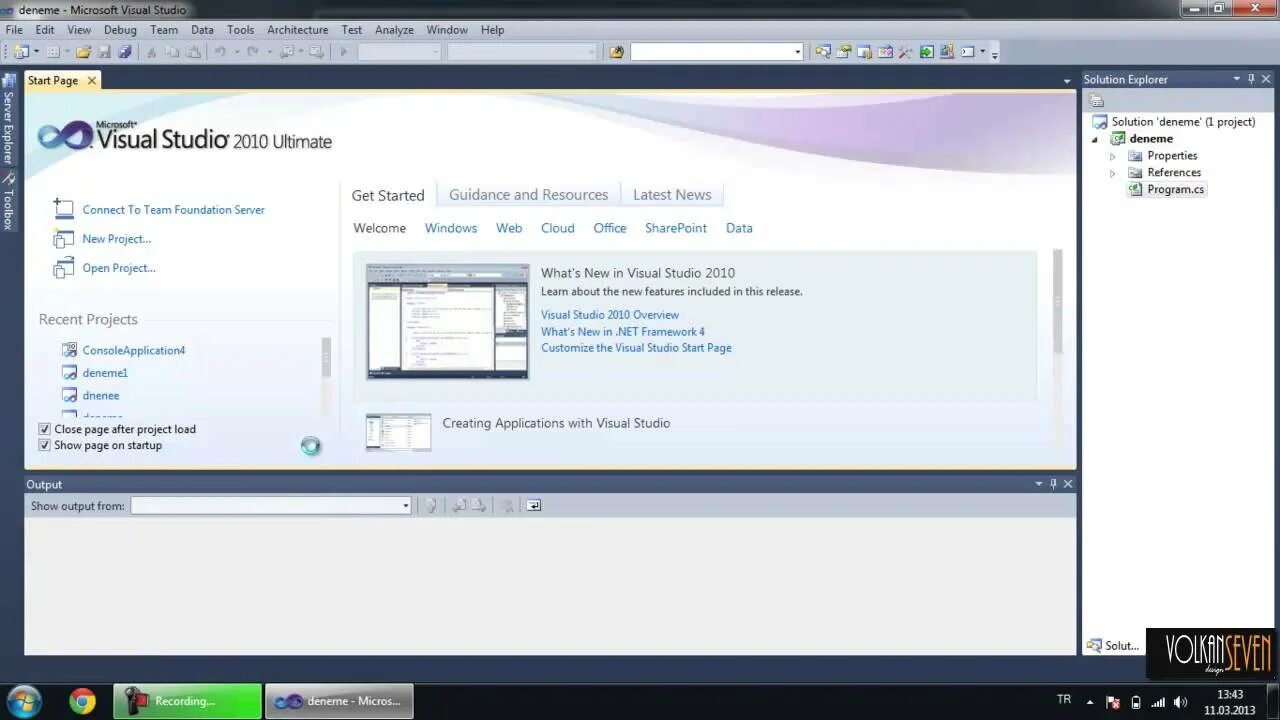This screenshot has height=720, width=1280.
Task: Open Output panel window position dropdown arrow
Action: tap(1038, 484)
